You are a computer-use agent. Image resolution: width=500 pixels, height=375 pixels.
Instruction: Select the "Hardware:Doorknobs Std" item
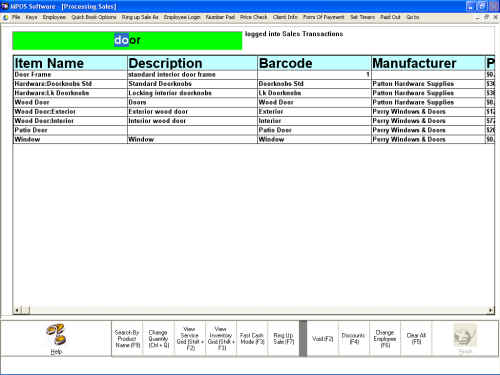tap(70, 84)
